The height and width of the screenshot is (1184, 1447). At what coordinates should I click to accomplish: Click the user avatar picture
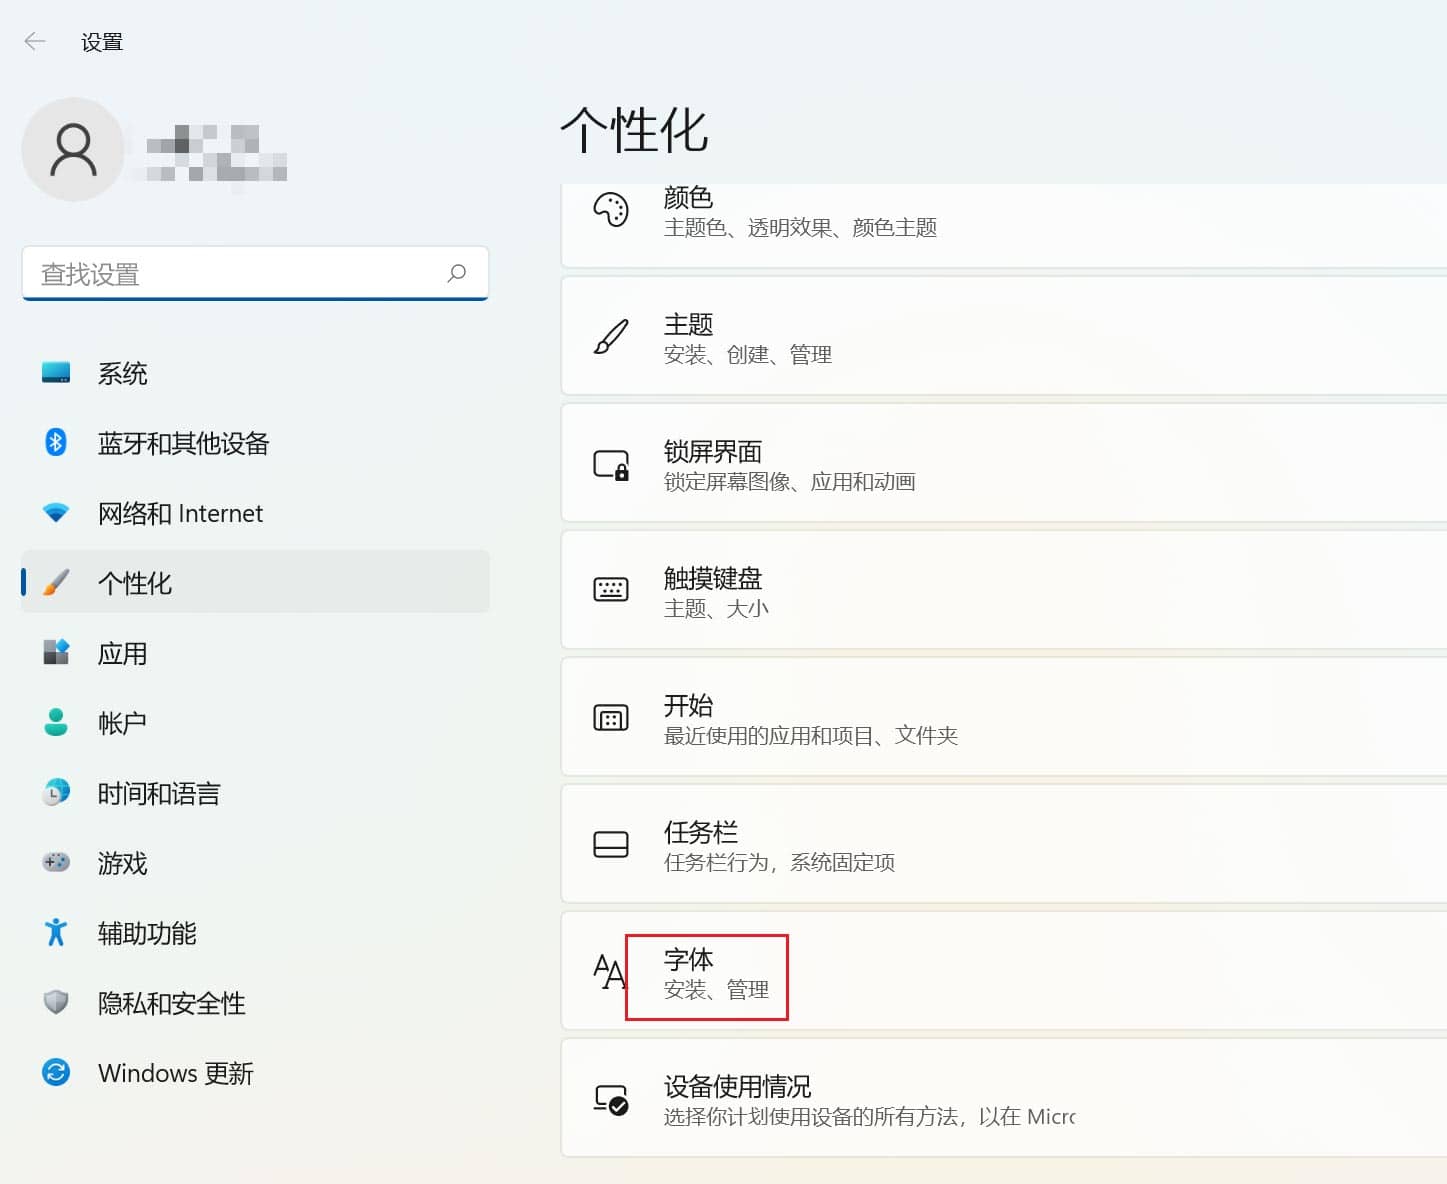click(73, 148)
